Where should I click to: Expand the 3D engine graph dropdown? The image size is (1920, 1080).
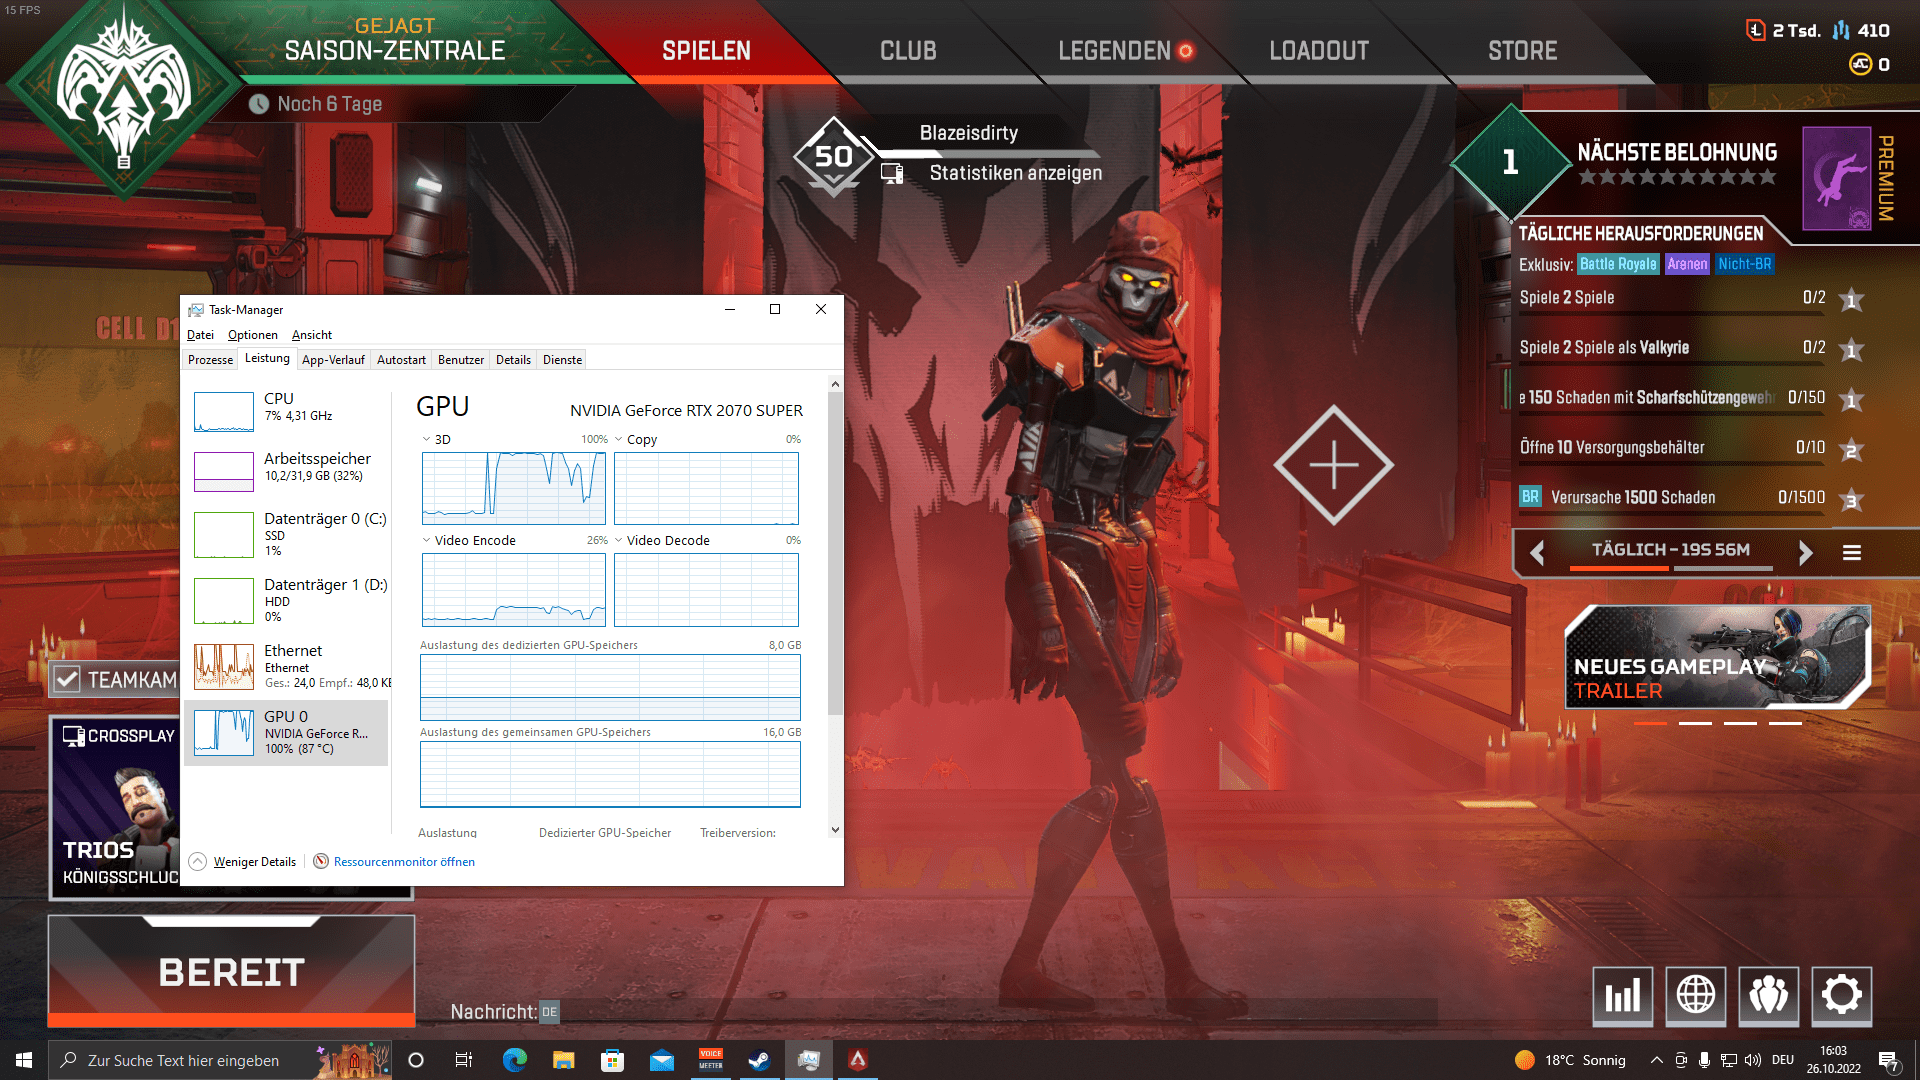tap(426, 439)
